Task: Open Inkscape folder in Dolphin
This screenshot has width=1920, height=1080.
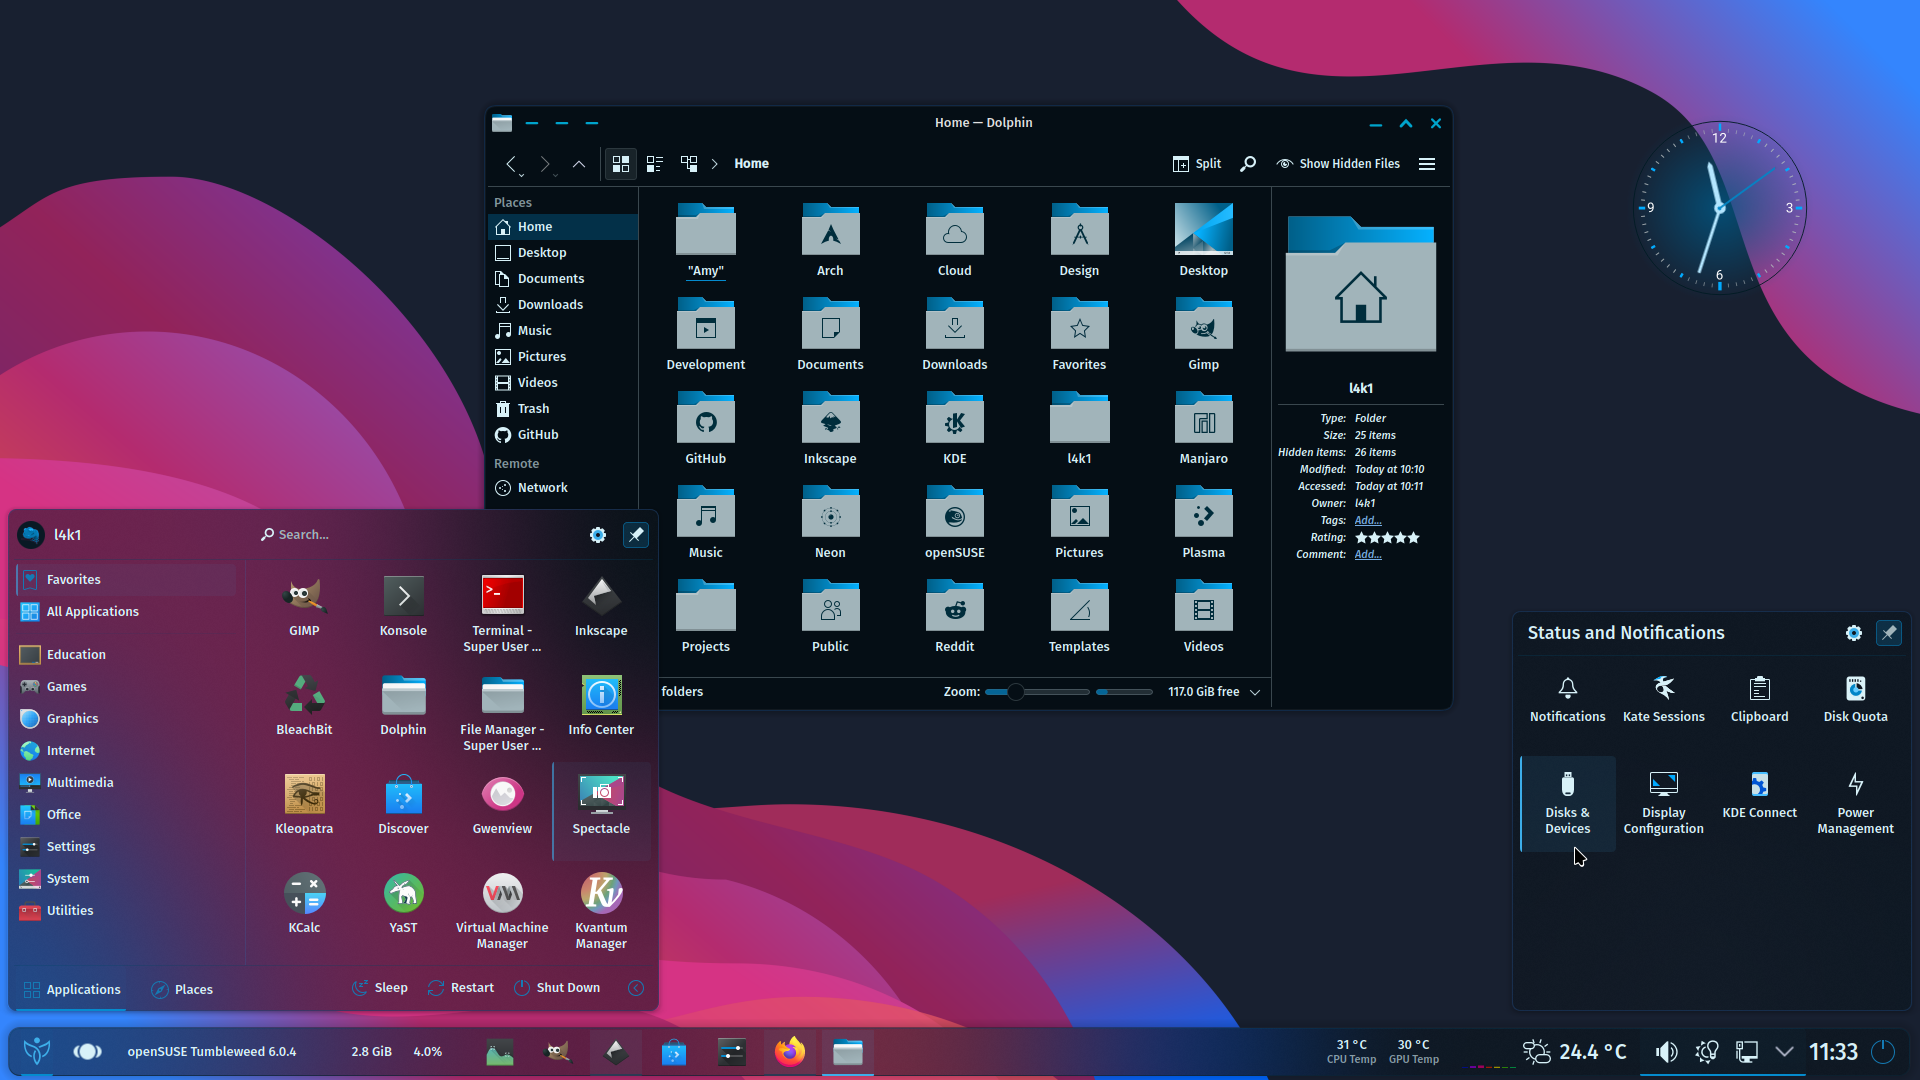Action: 830,428
